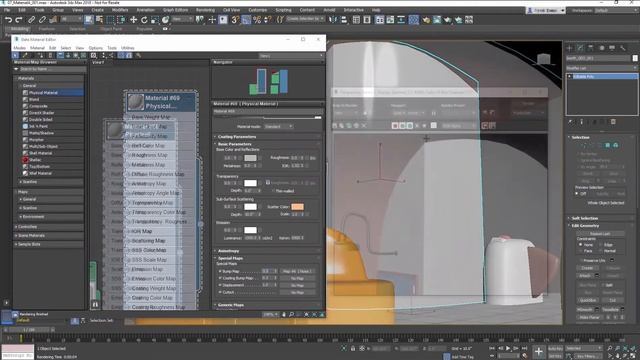Click the Modeling ribbon tab
640x360 pixels.
20,29
